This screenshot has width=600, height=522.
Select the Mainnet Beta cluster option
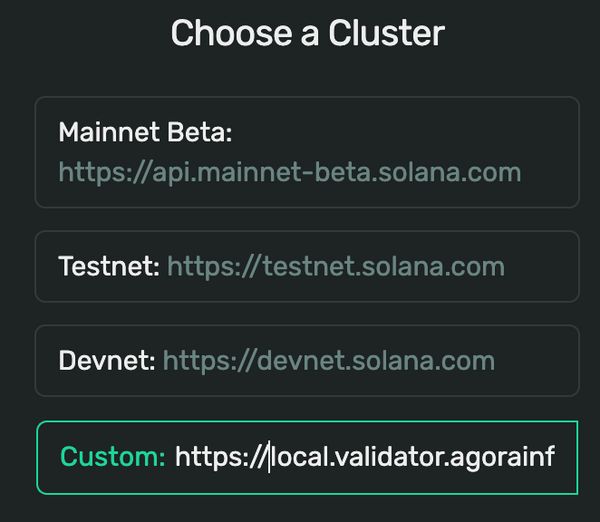(x=307, y=152)
